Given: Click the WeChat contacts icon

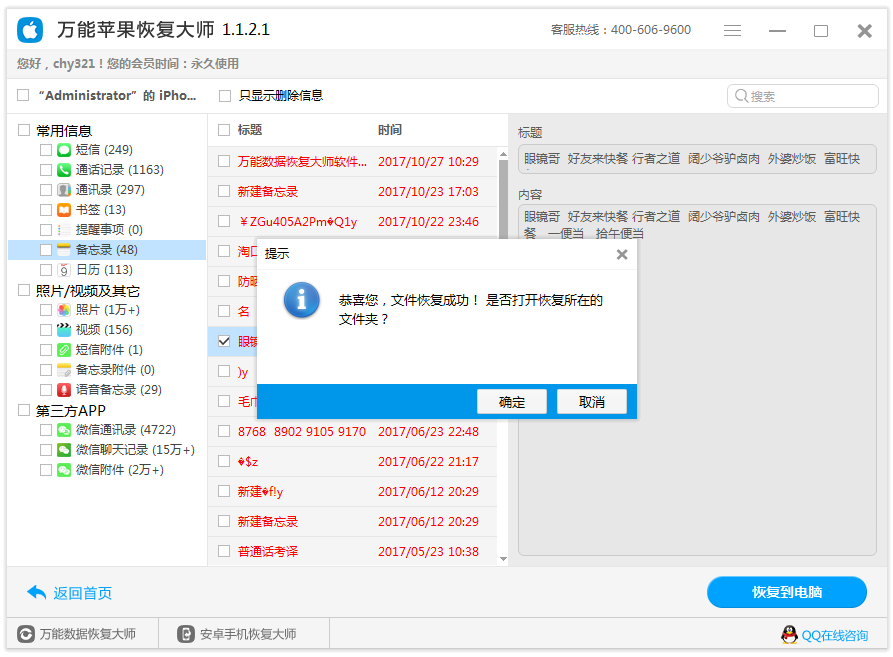Looking at the screenshot, I should coord(64,430).
